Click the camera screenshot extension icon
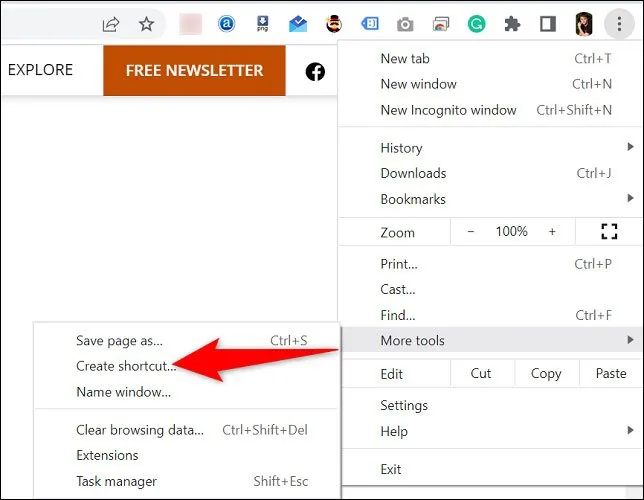Screen dimensions: 644x500 (405, 23)
